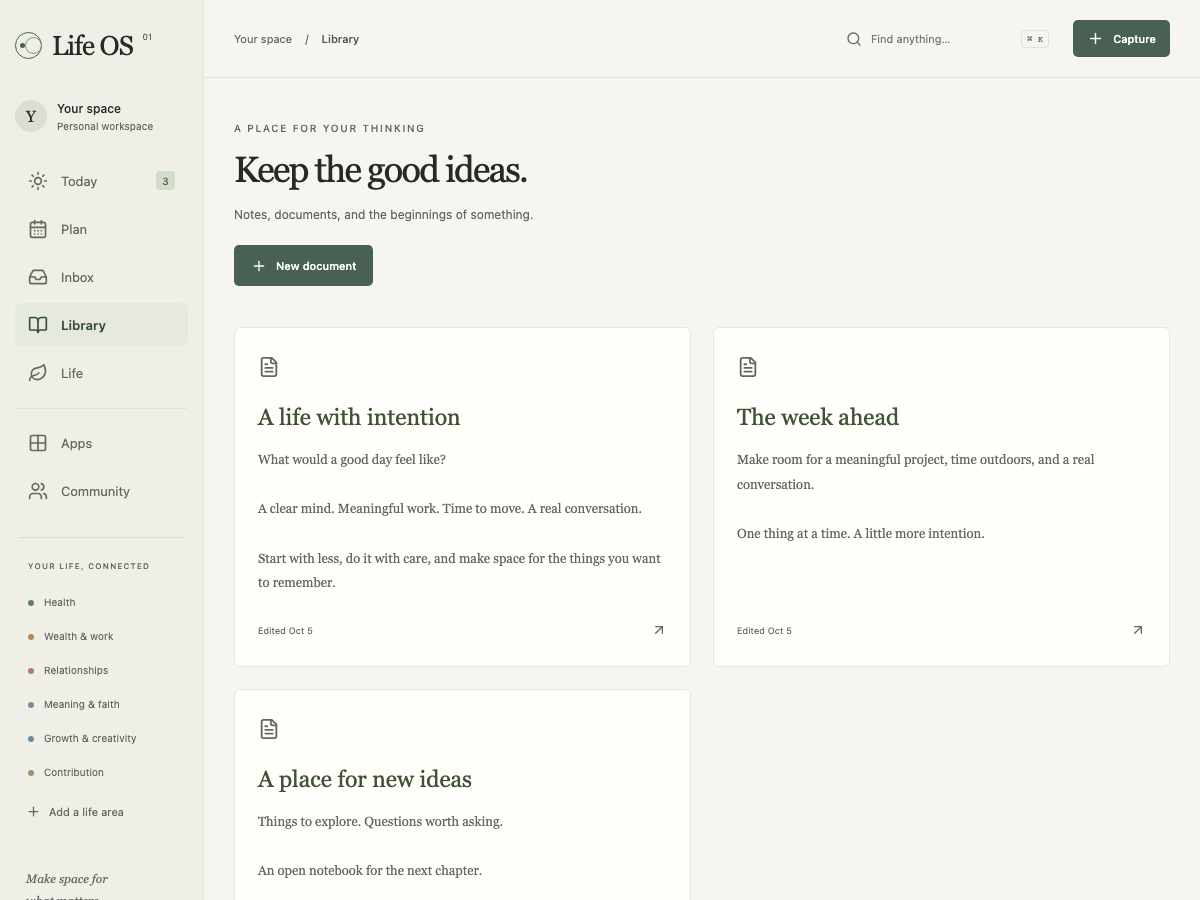The height and width of the screenshot is (900, 1200).
Task: Click the 'A life with intention' title
Action: (359, 417)
